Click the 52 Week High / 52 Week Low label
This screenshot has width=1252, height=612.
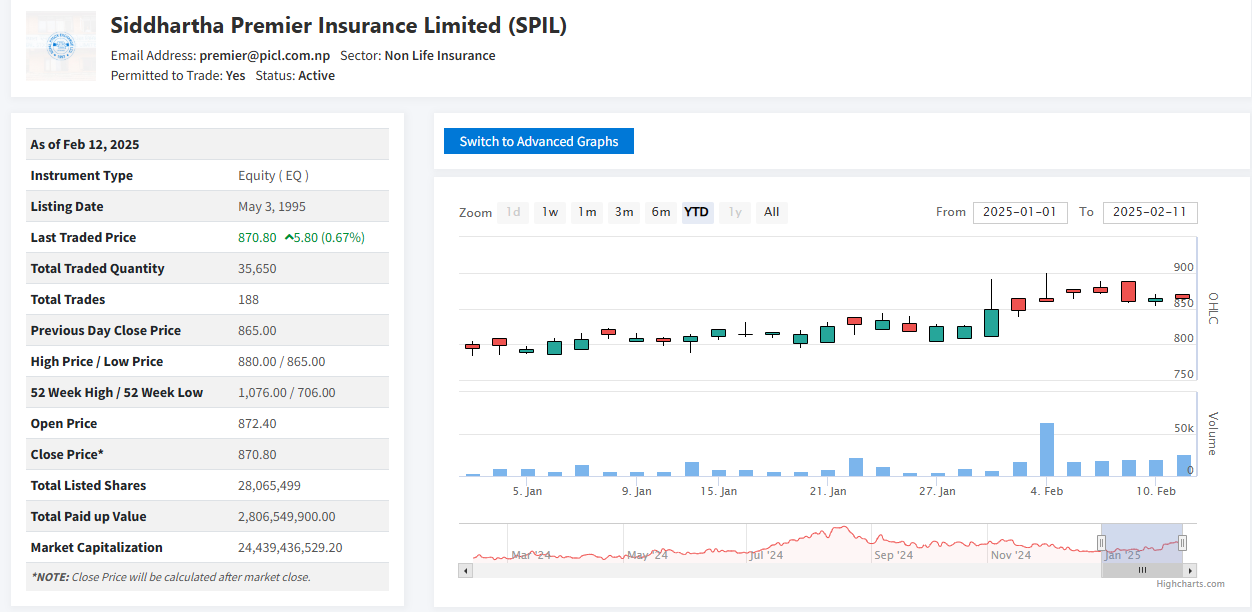point(117,393)
